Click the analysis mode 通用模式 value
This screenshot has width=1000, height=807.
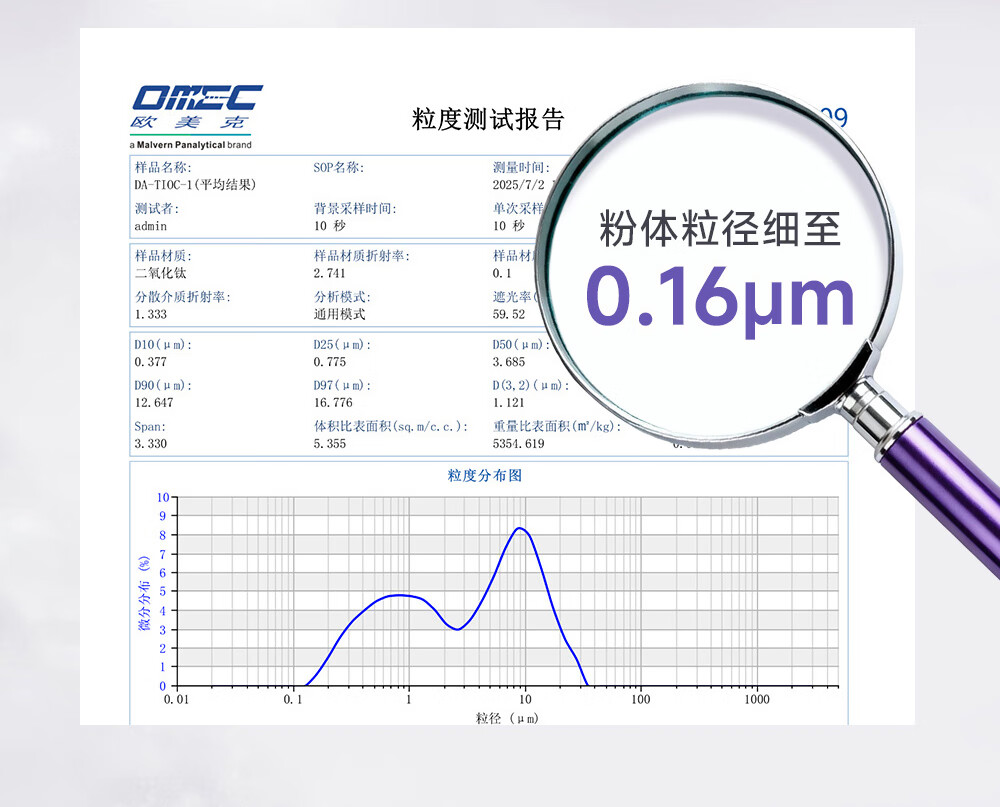click(x=339, y=314)
